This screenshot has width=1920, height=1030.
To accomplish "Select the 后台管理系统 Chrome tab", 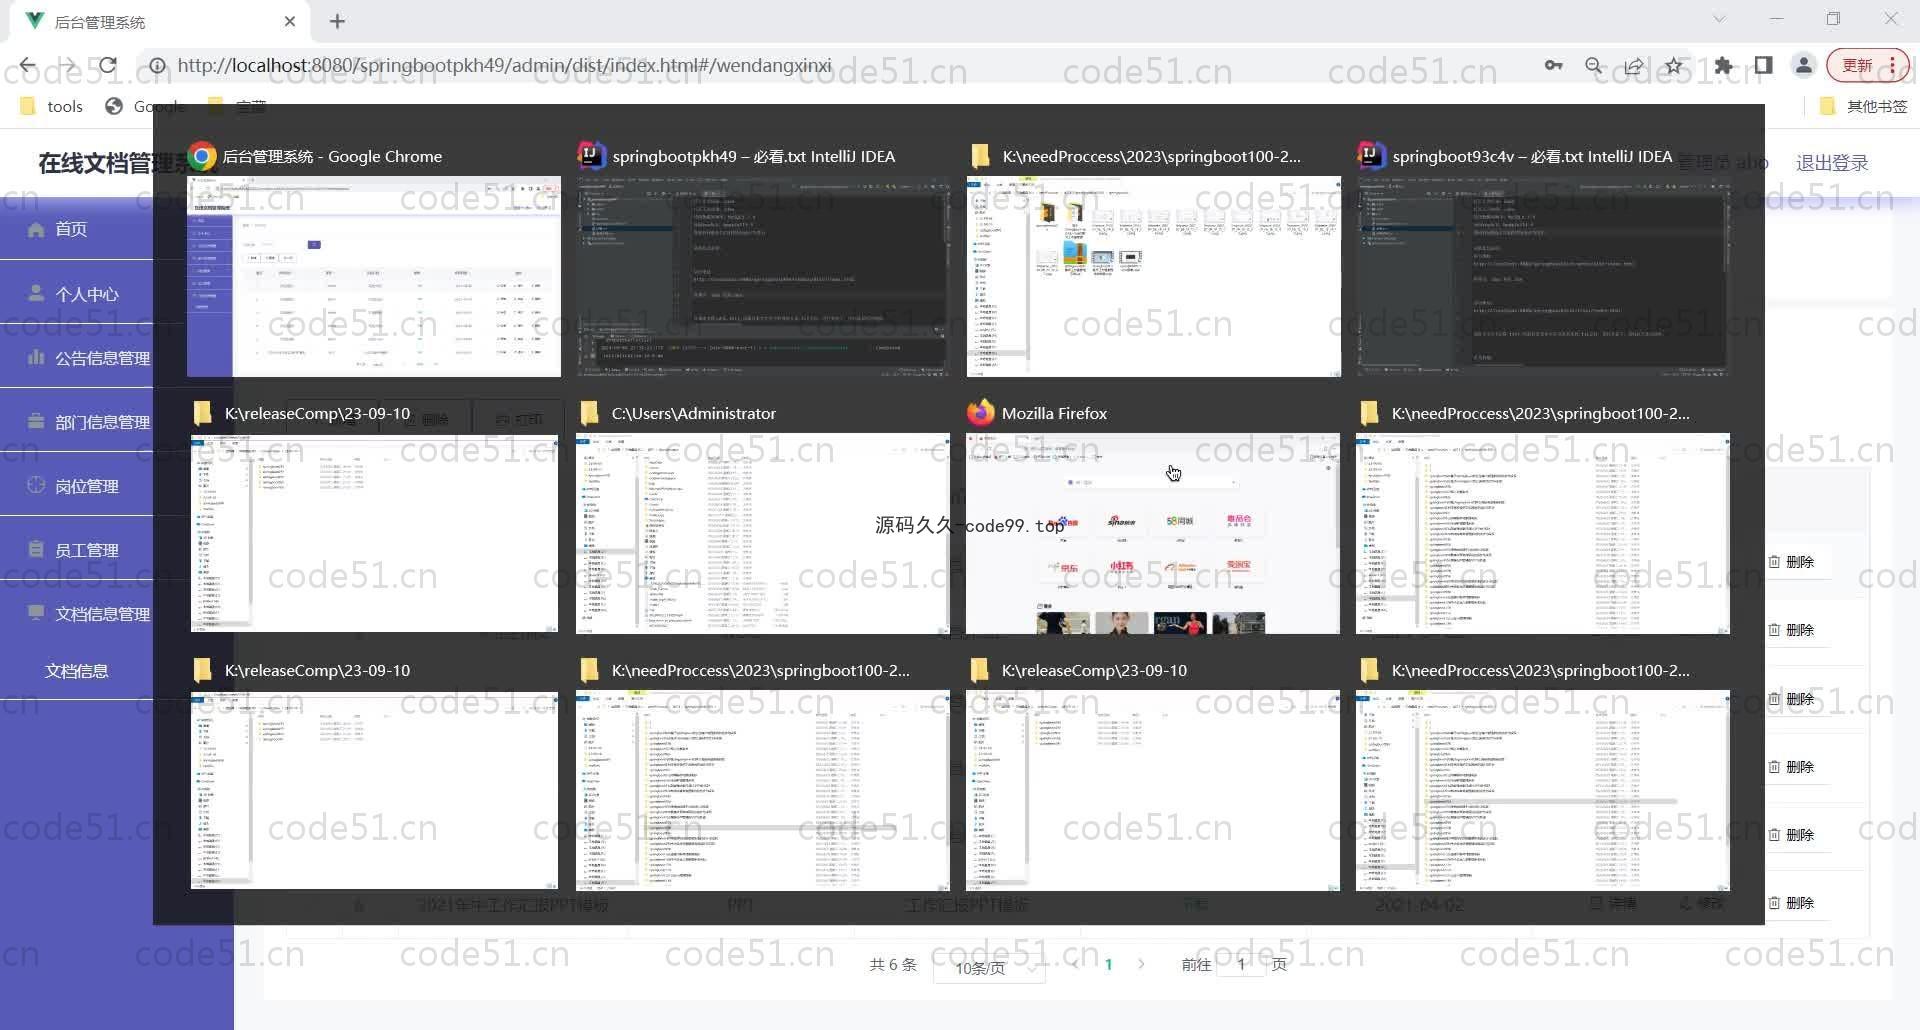I will (x=160, y=21).
